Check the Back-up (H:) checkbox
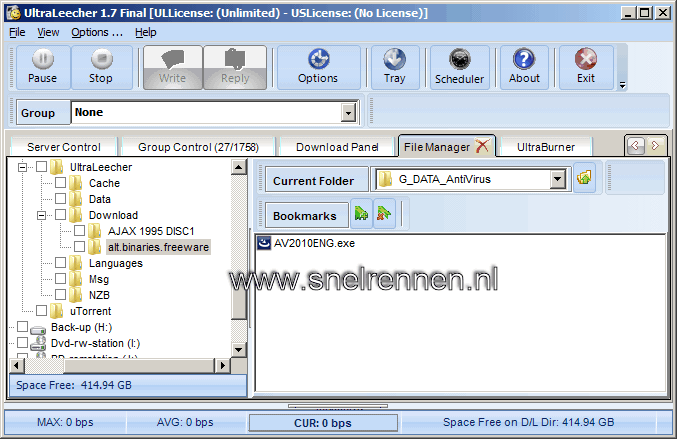Screen dimensions: 677x439 coord(22,326)
